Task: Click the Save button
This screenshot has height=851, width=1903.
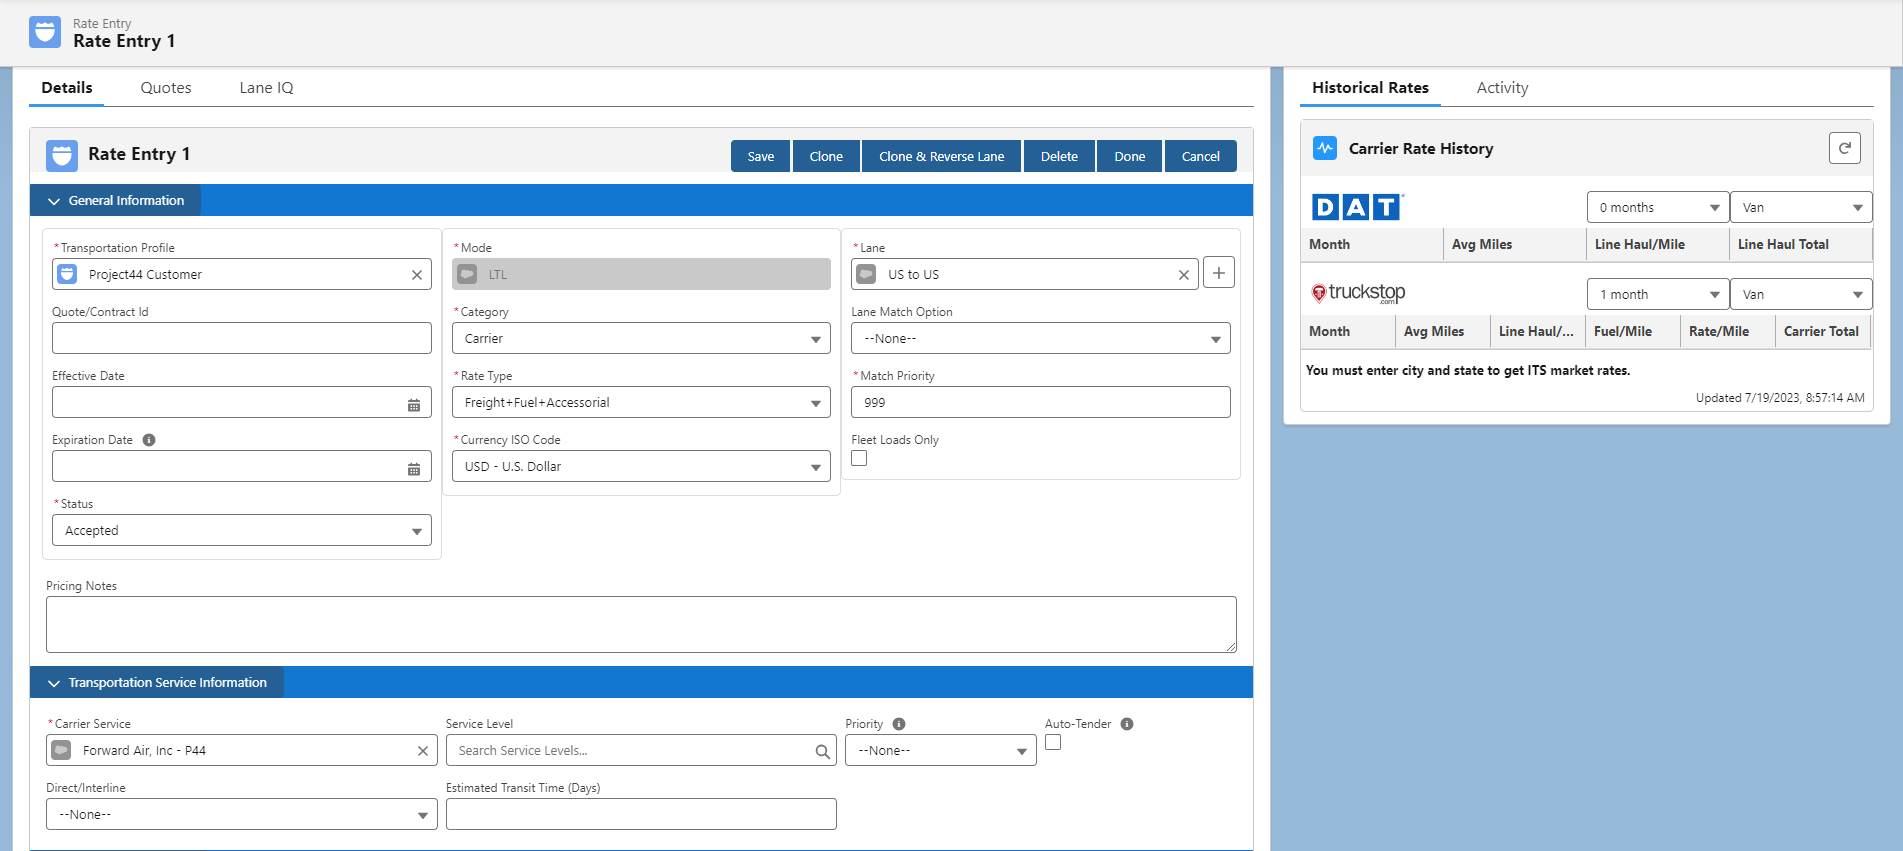Action: (x=761, y=156)
